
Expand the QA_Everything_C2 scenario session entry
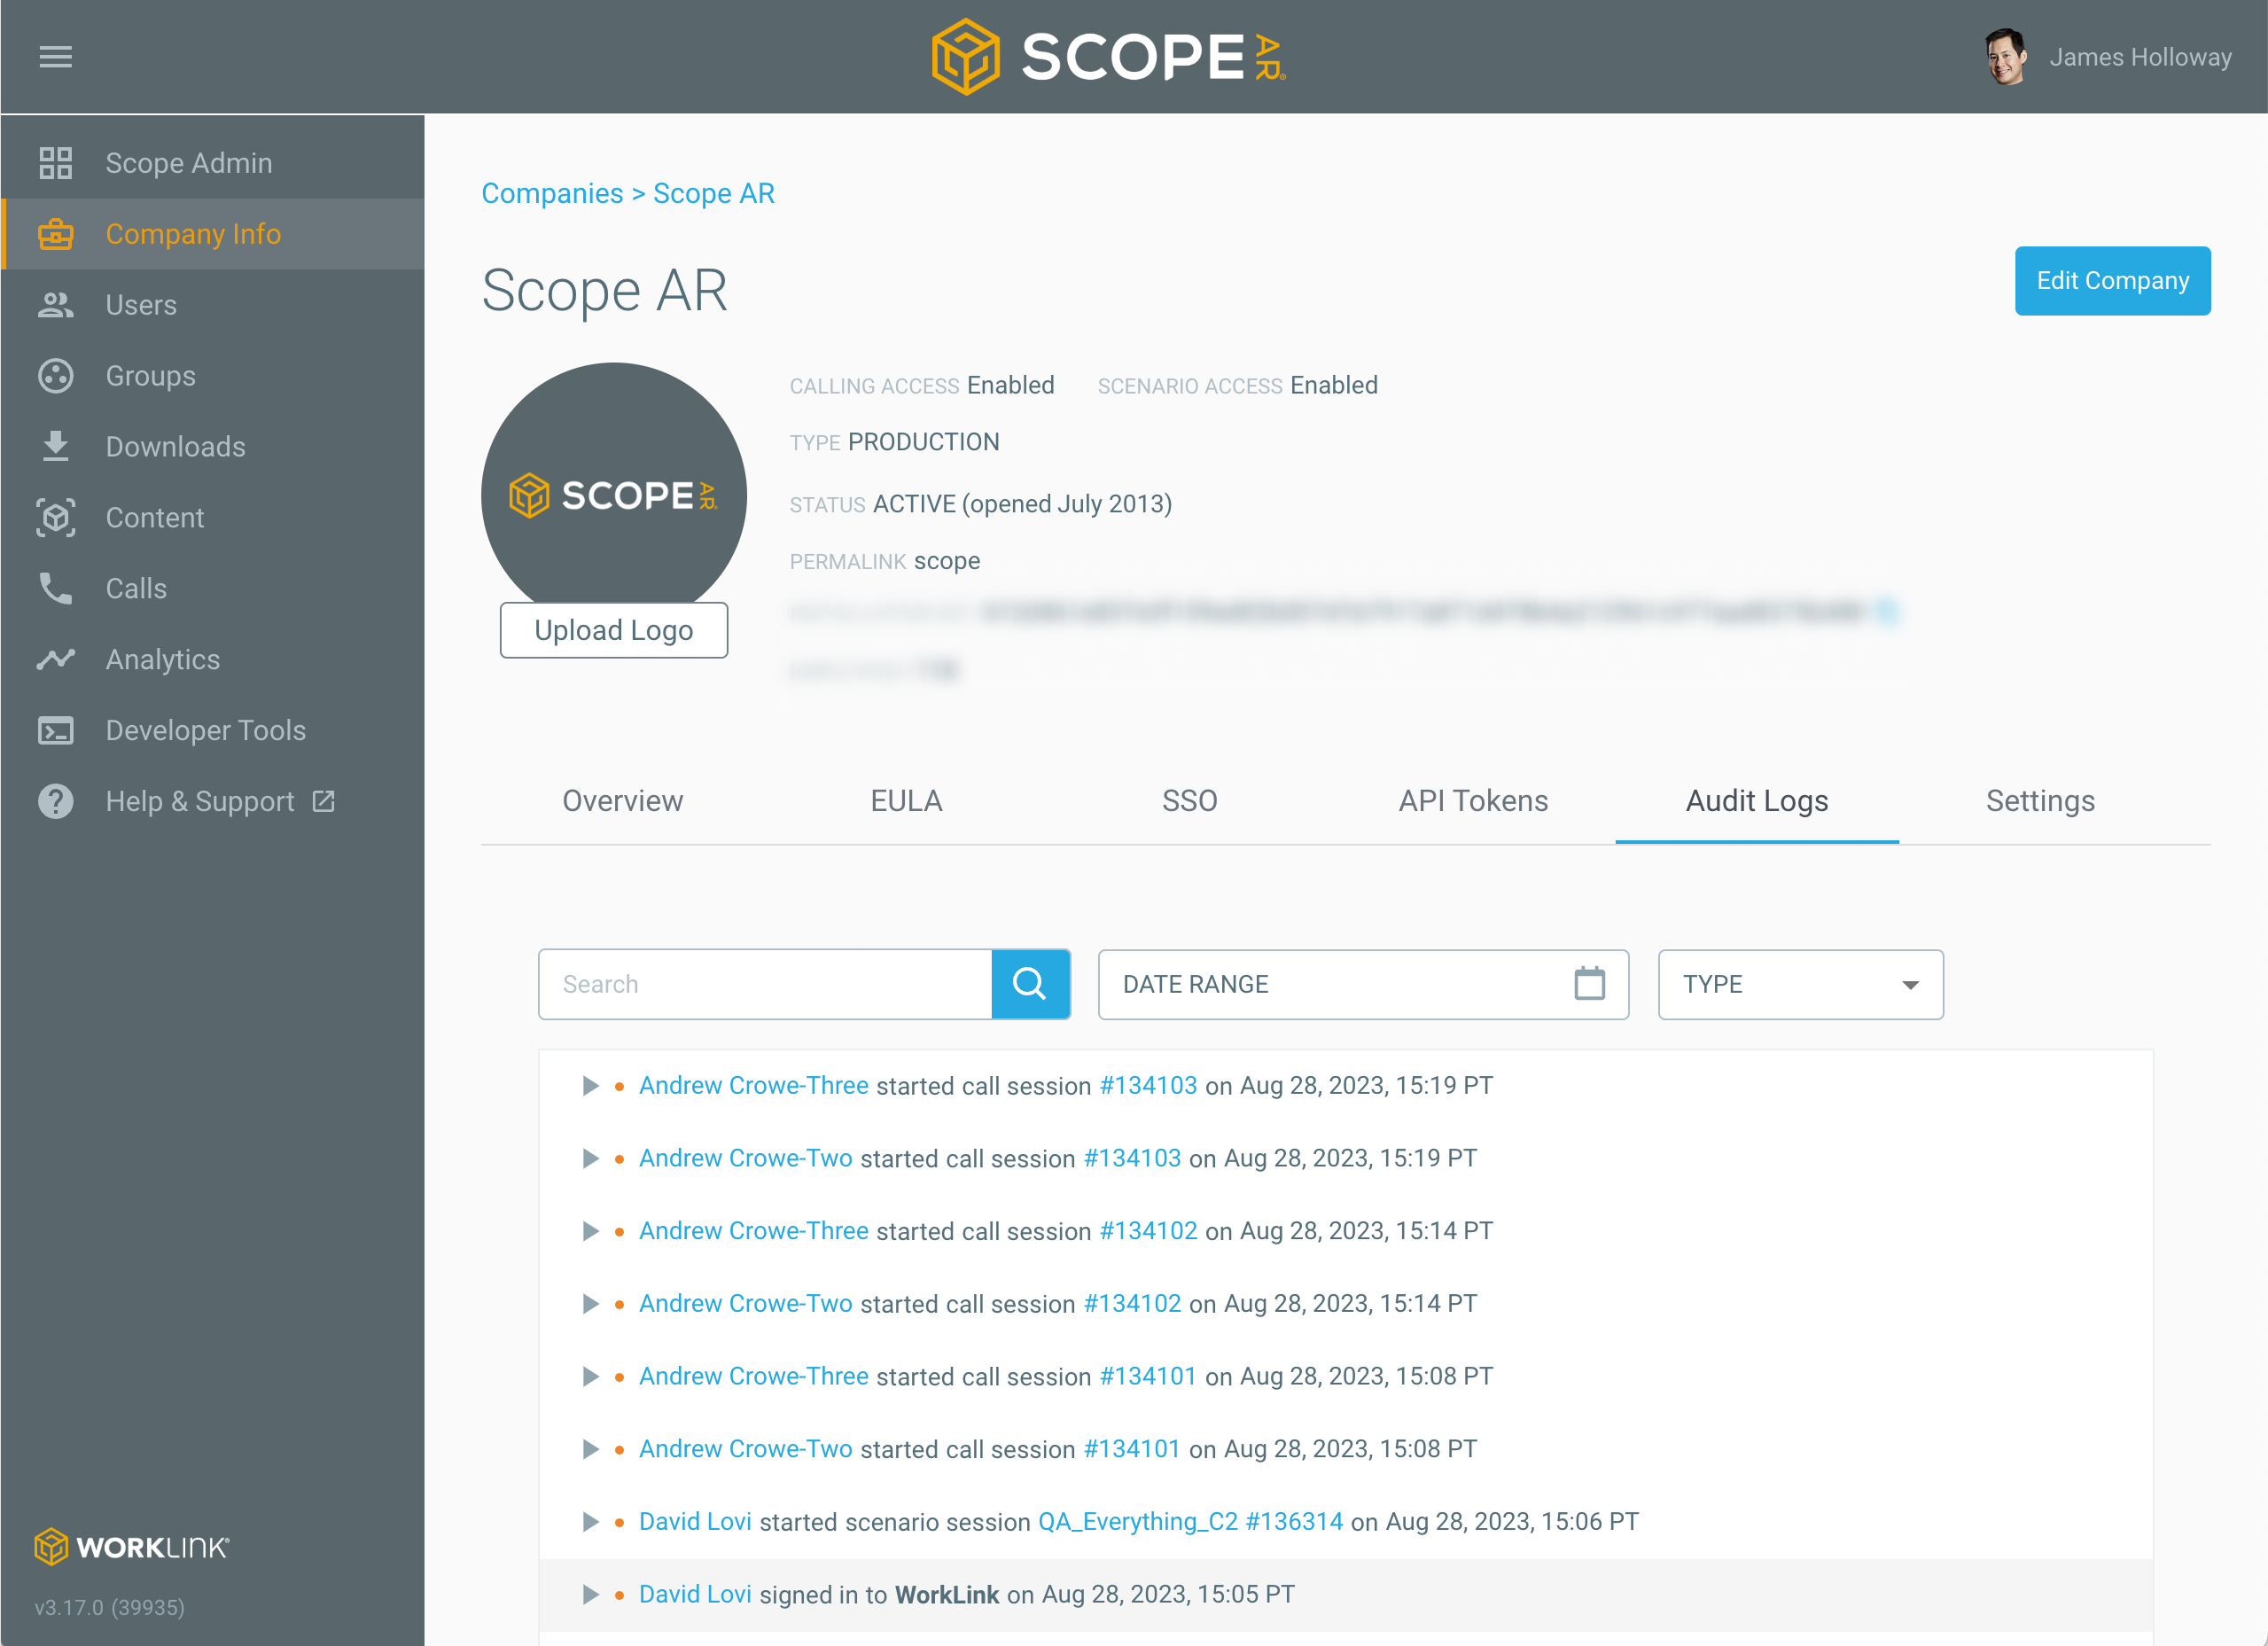(590, 1522)
